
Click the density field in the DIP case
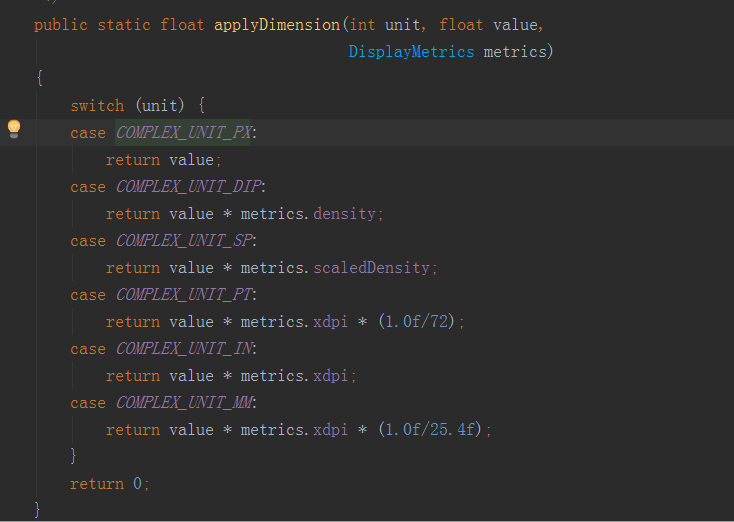[345, 214]
